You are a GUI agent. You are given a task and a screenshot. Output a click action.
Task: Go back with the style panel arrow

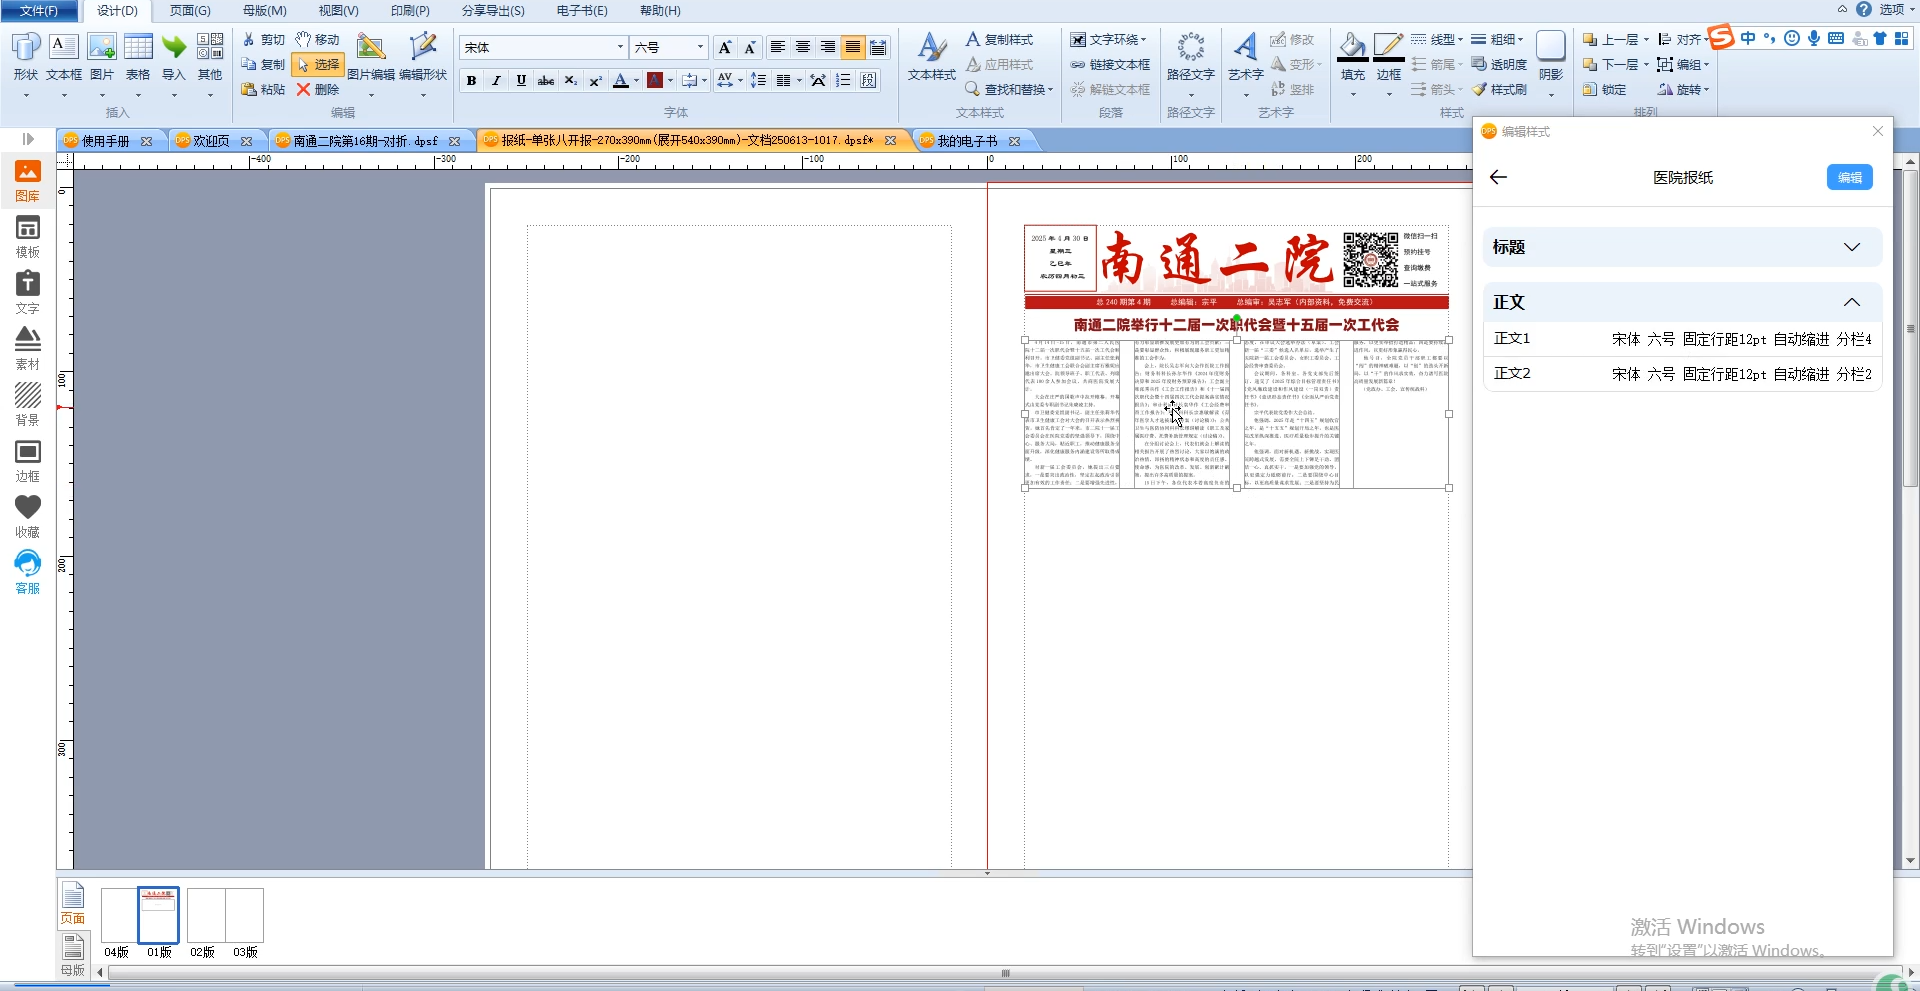pos(1498,177)
